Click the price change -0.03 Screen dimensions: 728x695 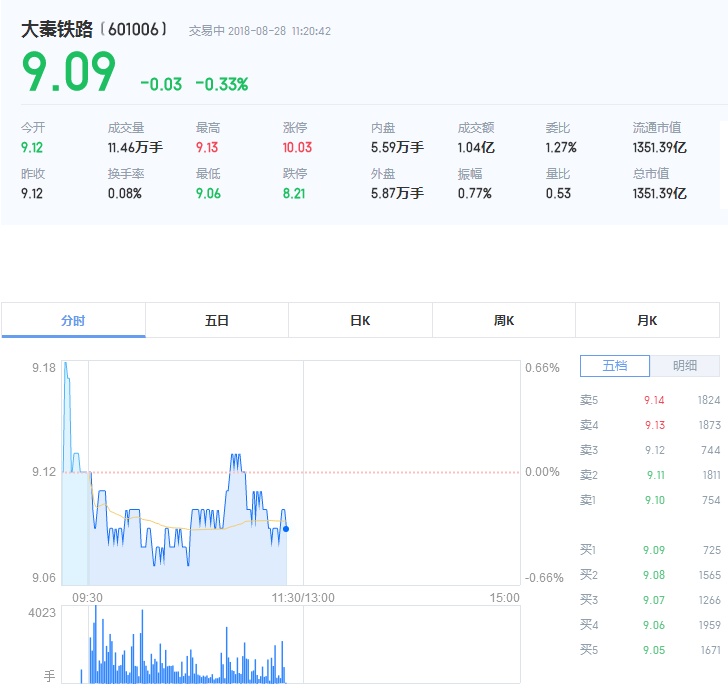[161, 84]
